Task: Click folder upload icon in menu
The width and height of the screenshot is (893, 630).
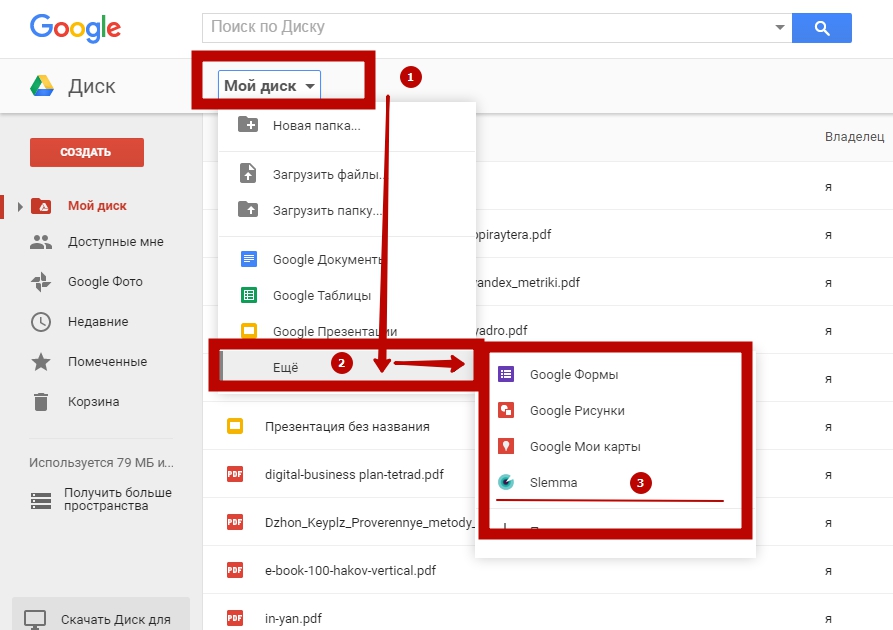Action: pyautogui.click(x=248, y=210)
